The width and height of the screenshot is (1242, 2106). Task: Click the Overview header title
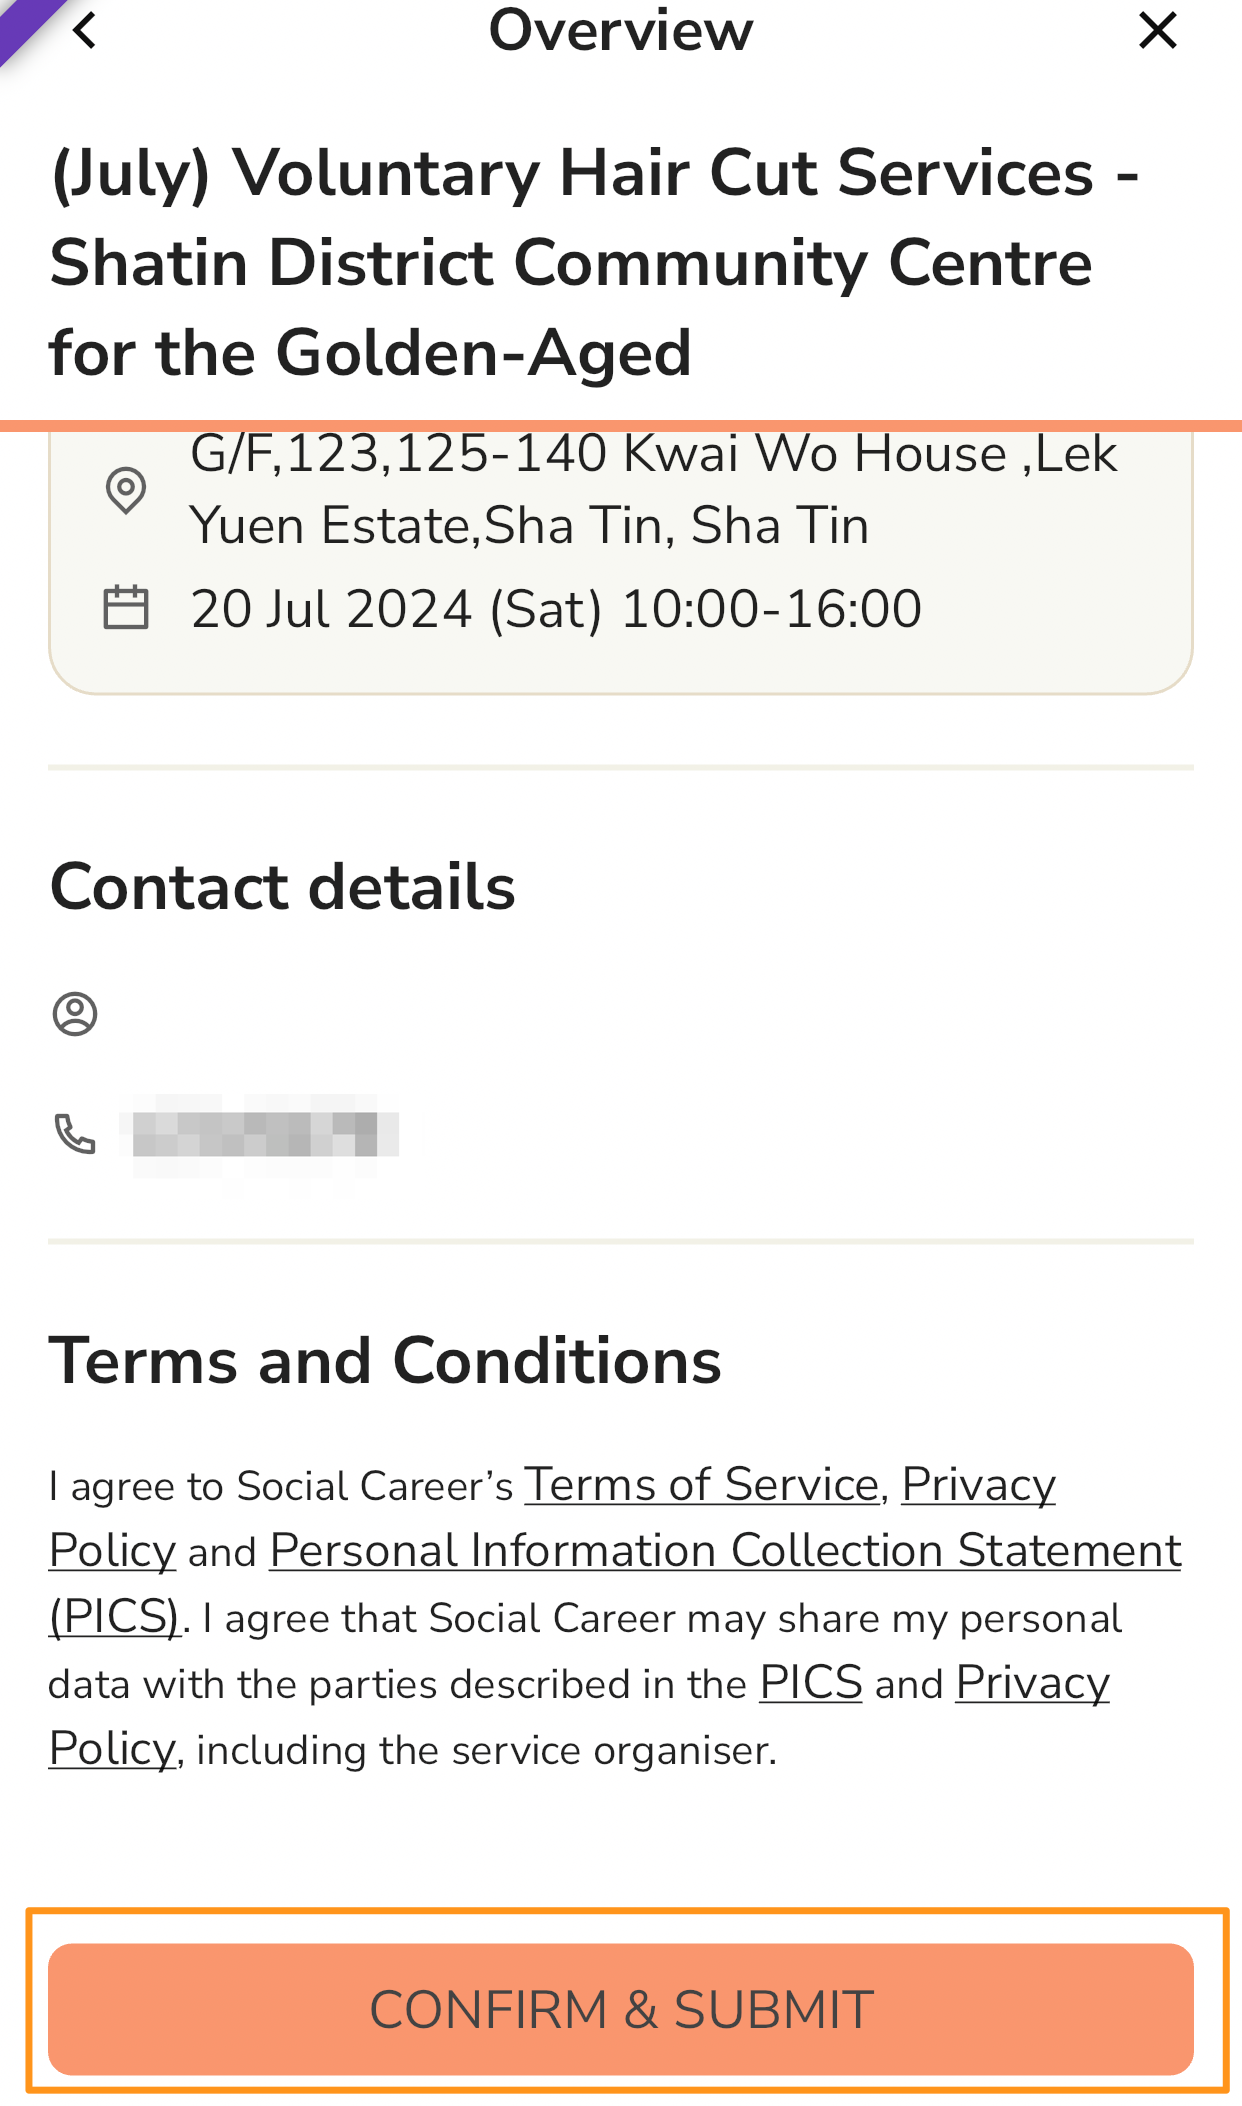coord(621,30)
